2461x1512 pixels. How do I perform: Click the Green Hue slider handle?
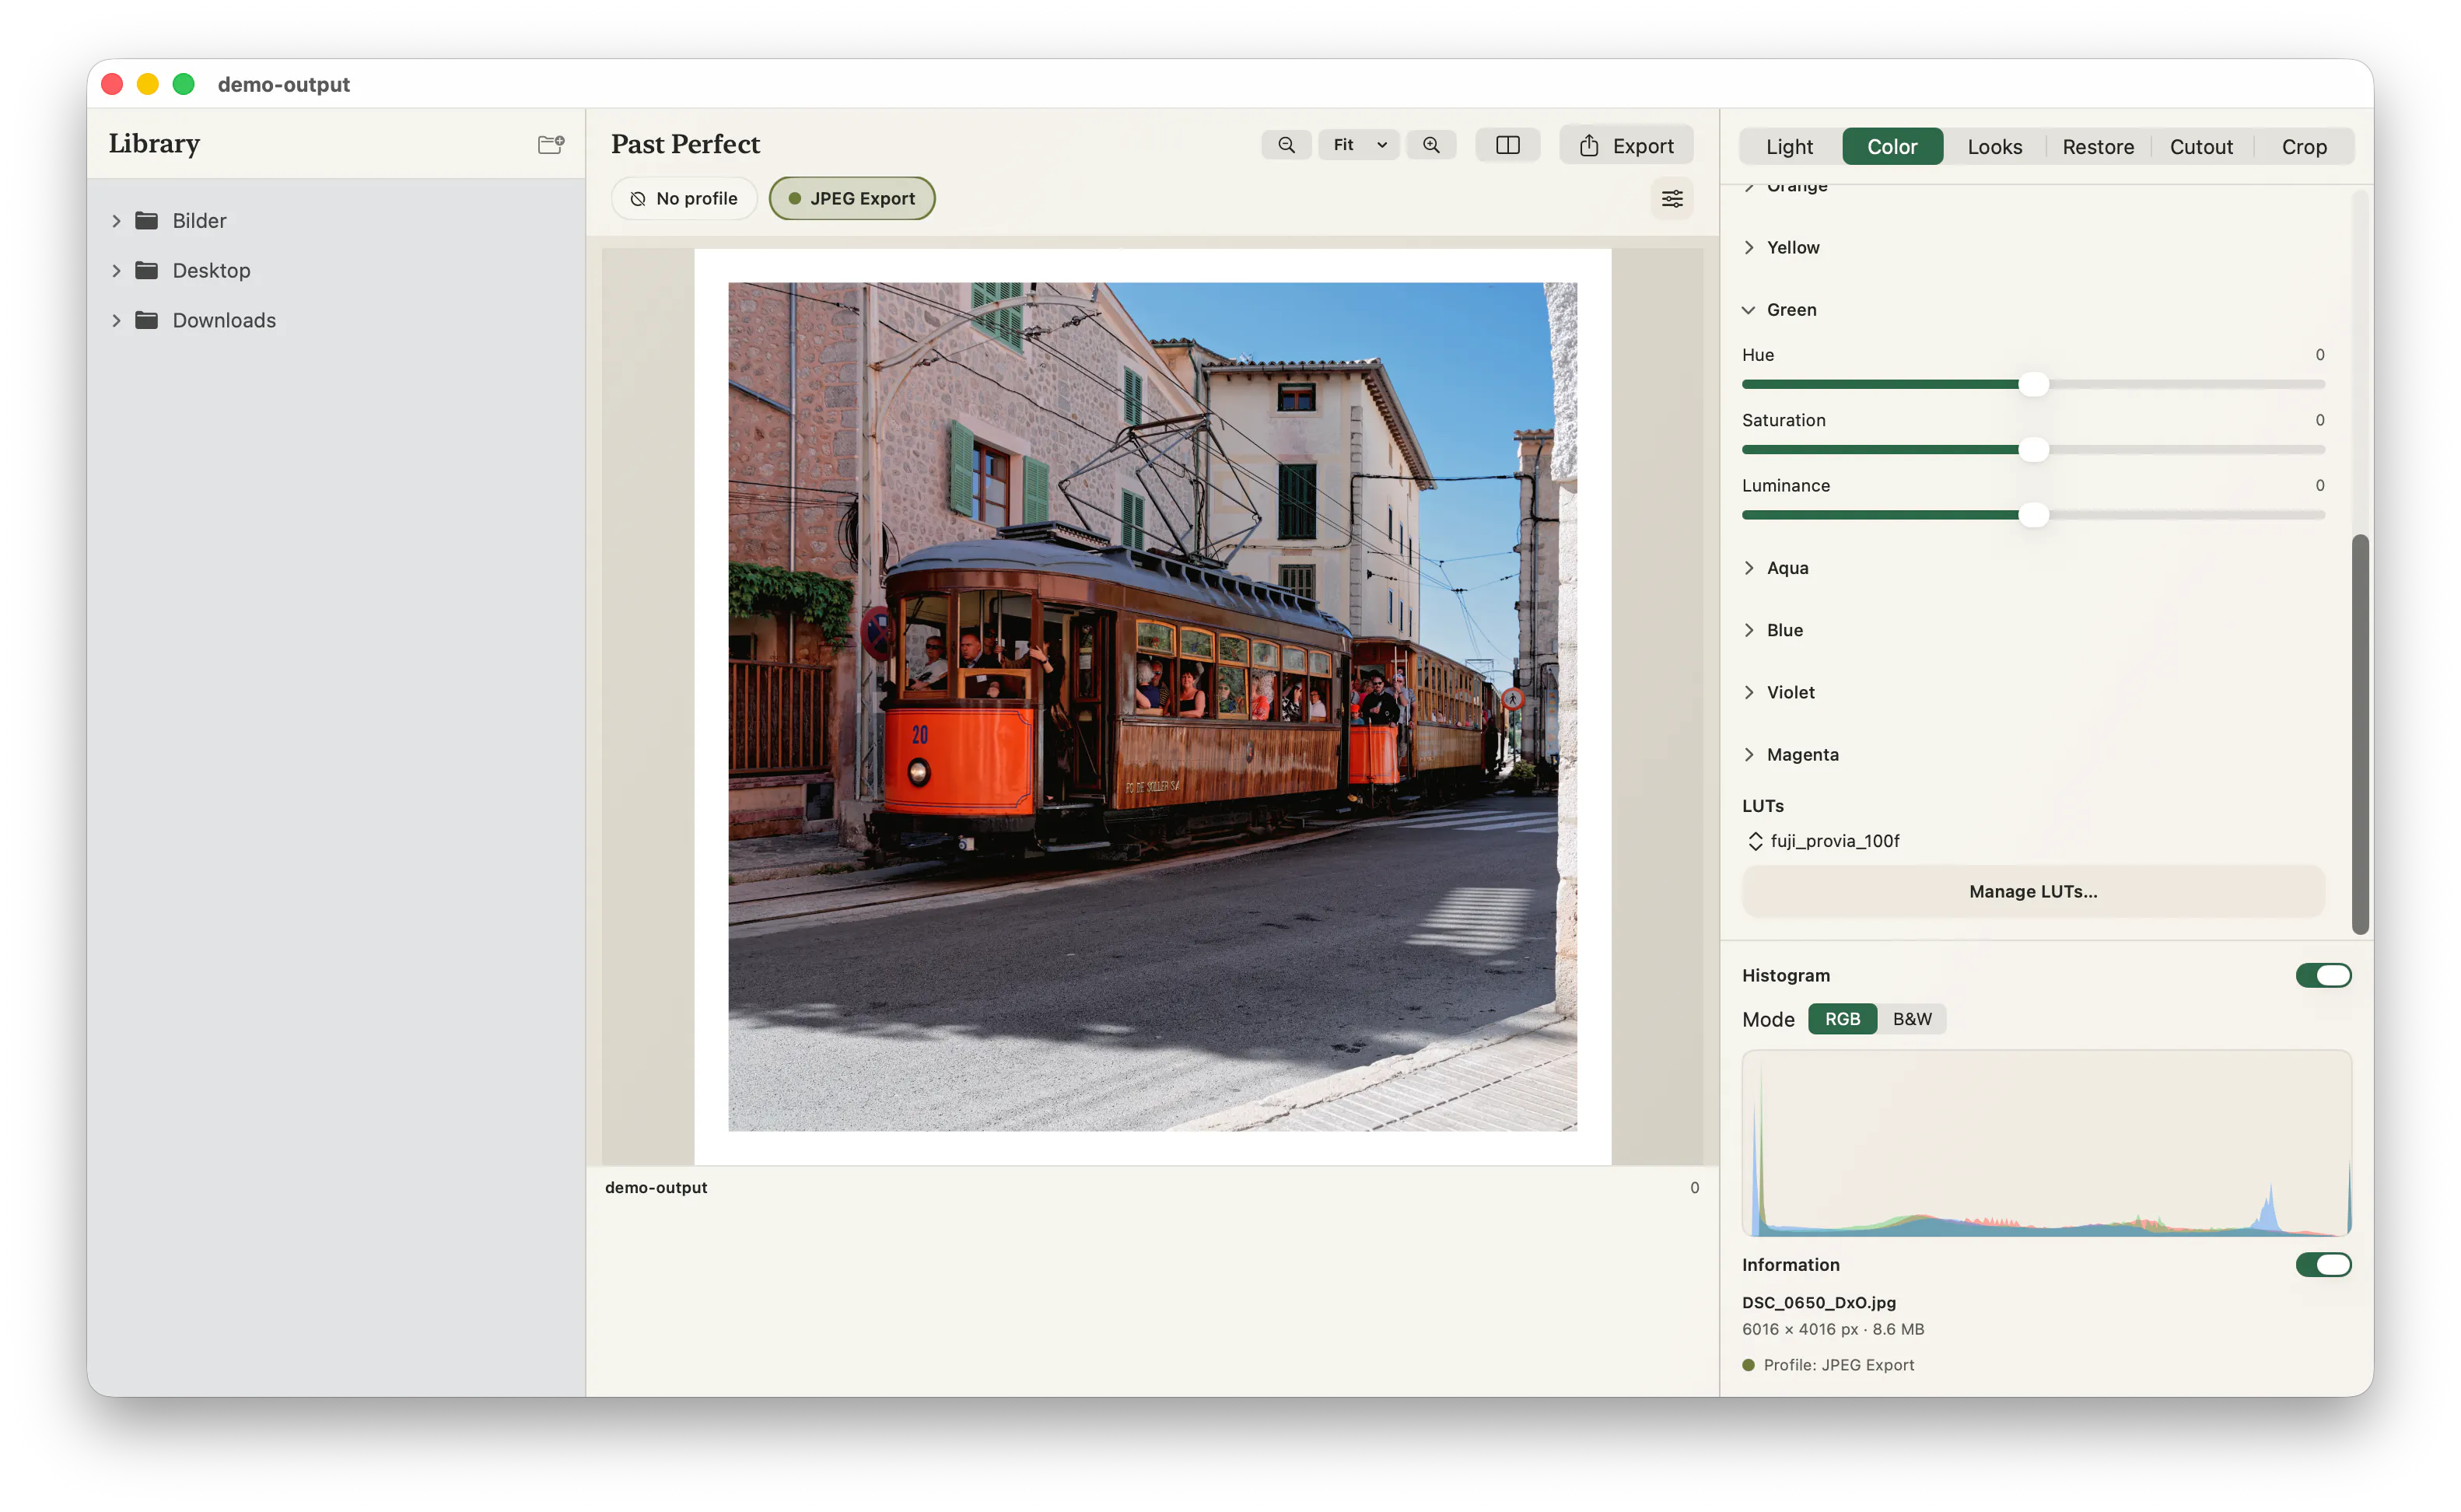point(2033,385)
